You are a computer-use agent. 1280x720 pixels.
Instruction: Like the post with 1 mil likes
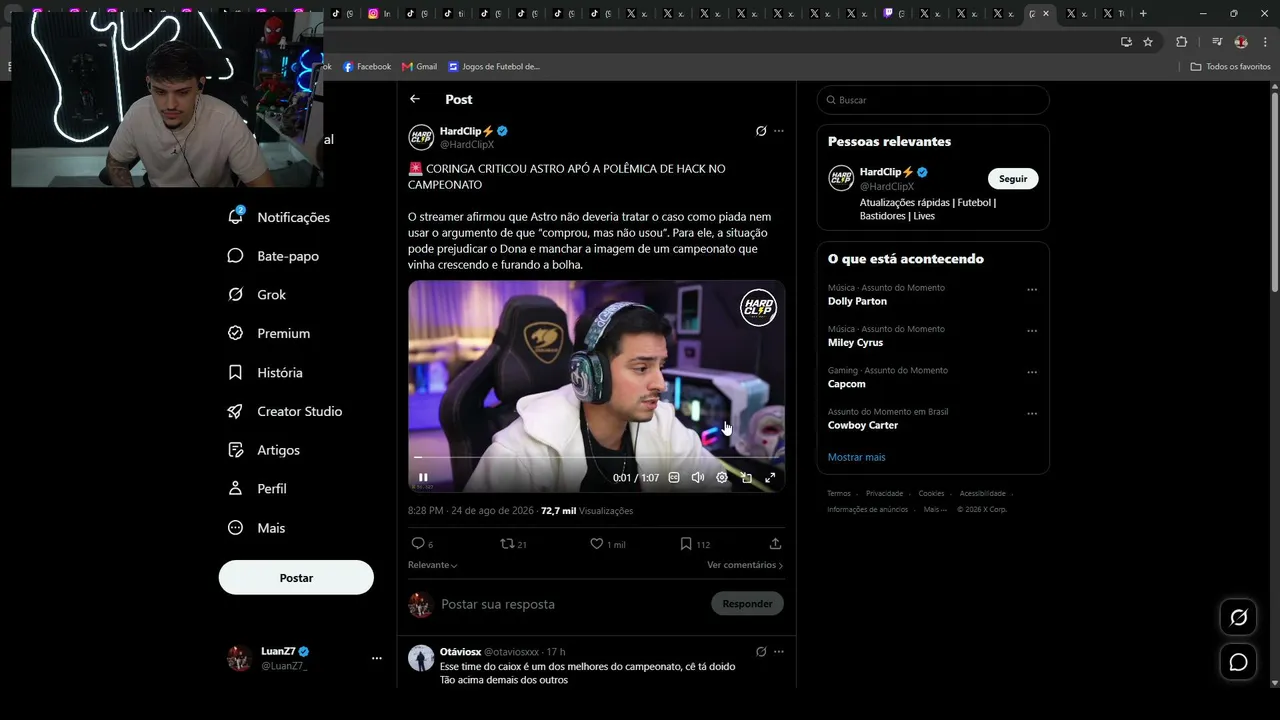pos(596,544)
